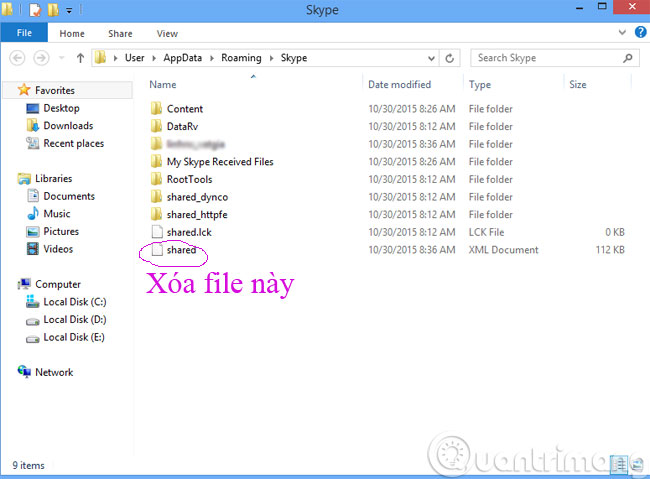Sort by Size column header

pos(577,85)
